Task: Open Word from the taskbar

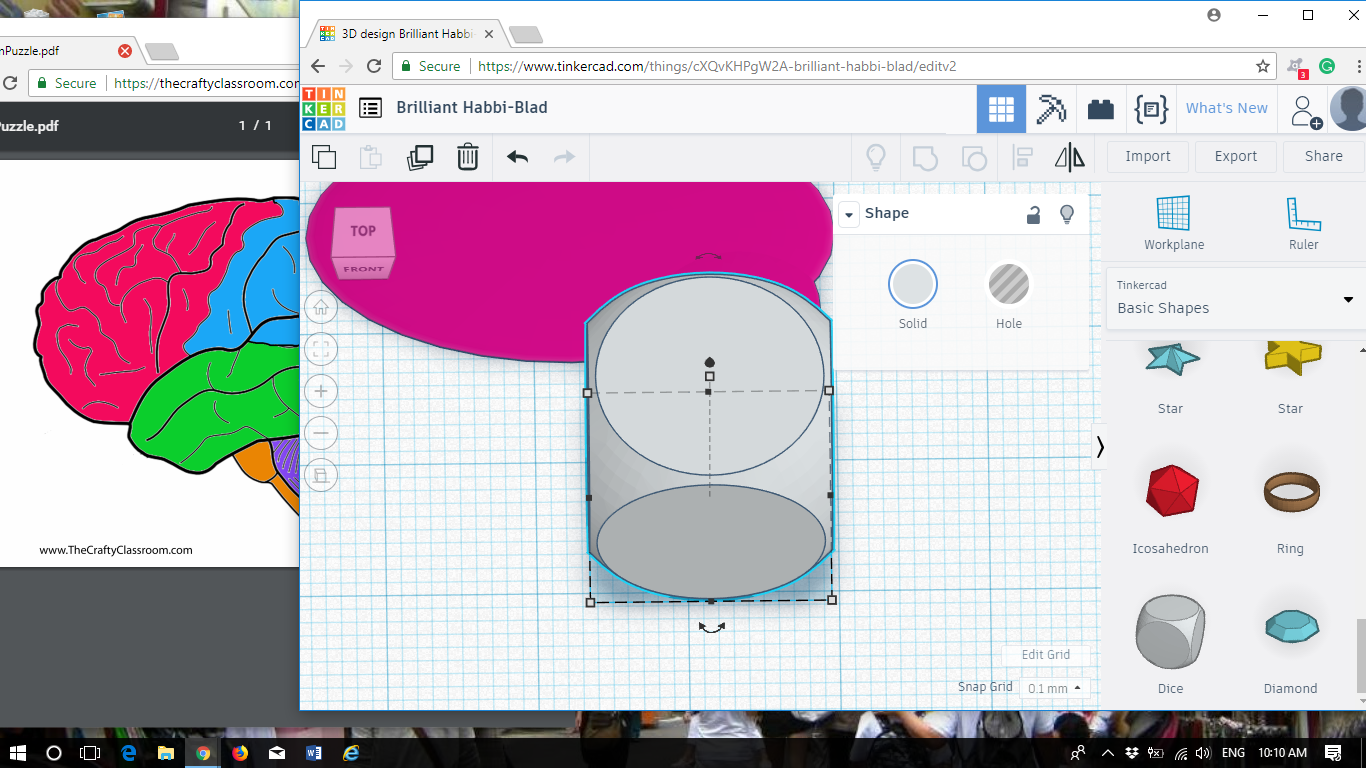Action: 314,752
